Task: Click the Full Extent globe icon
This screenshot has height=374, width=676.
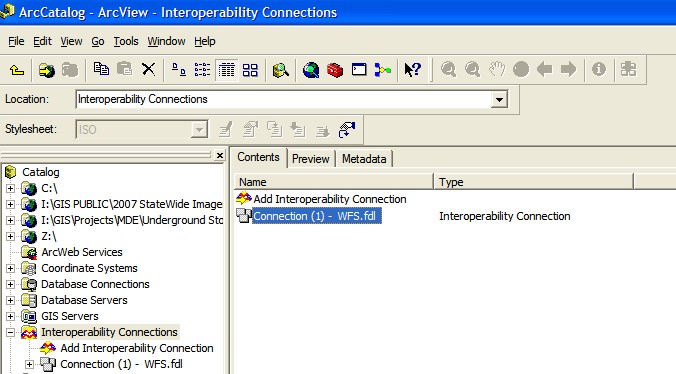Action: tap(521, 69)
